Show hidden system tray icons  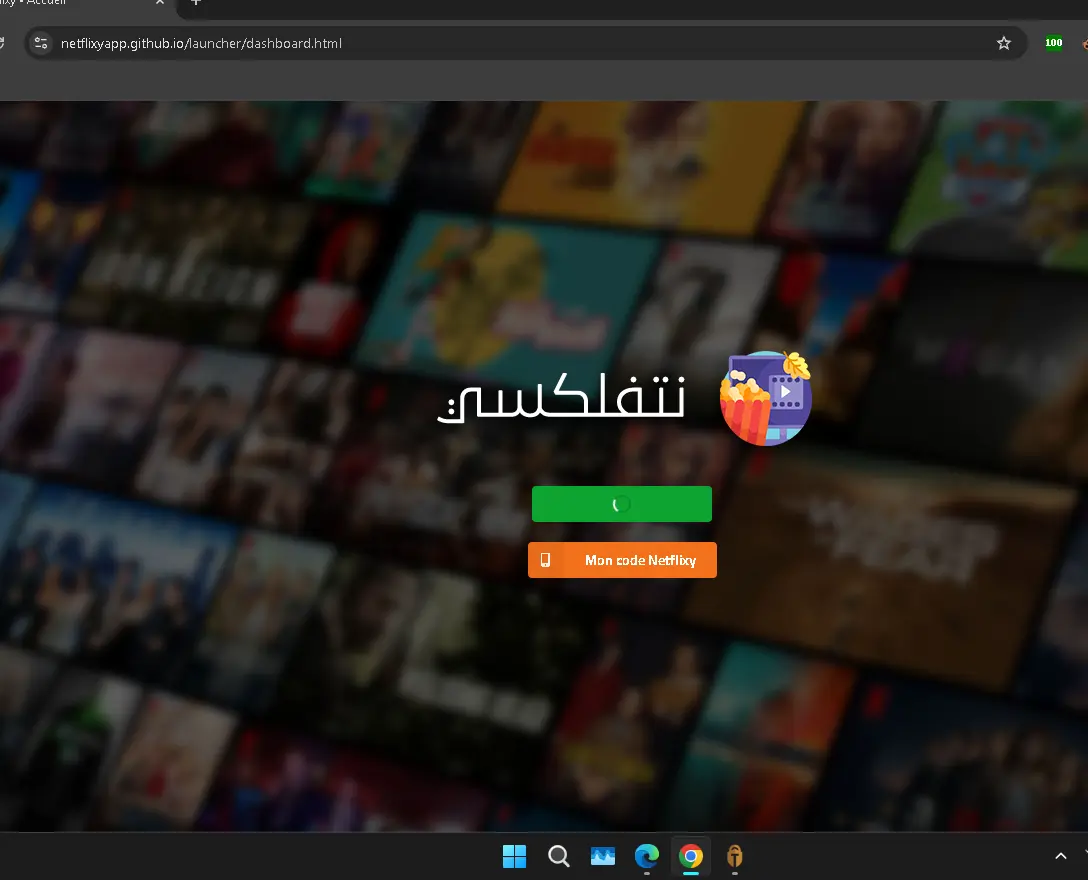(x=1060, y=856)
